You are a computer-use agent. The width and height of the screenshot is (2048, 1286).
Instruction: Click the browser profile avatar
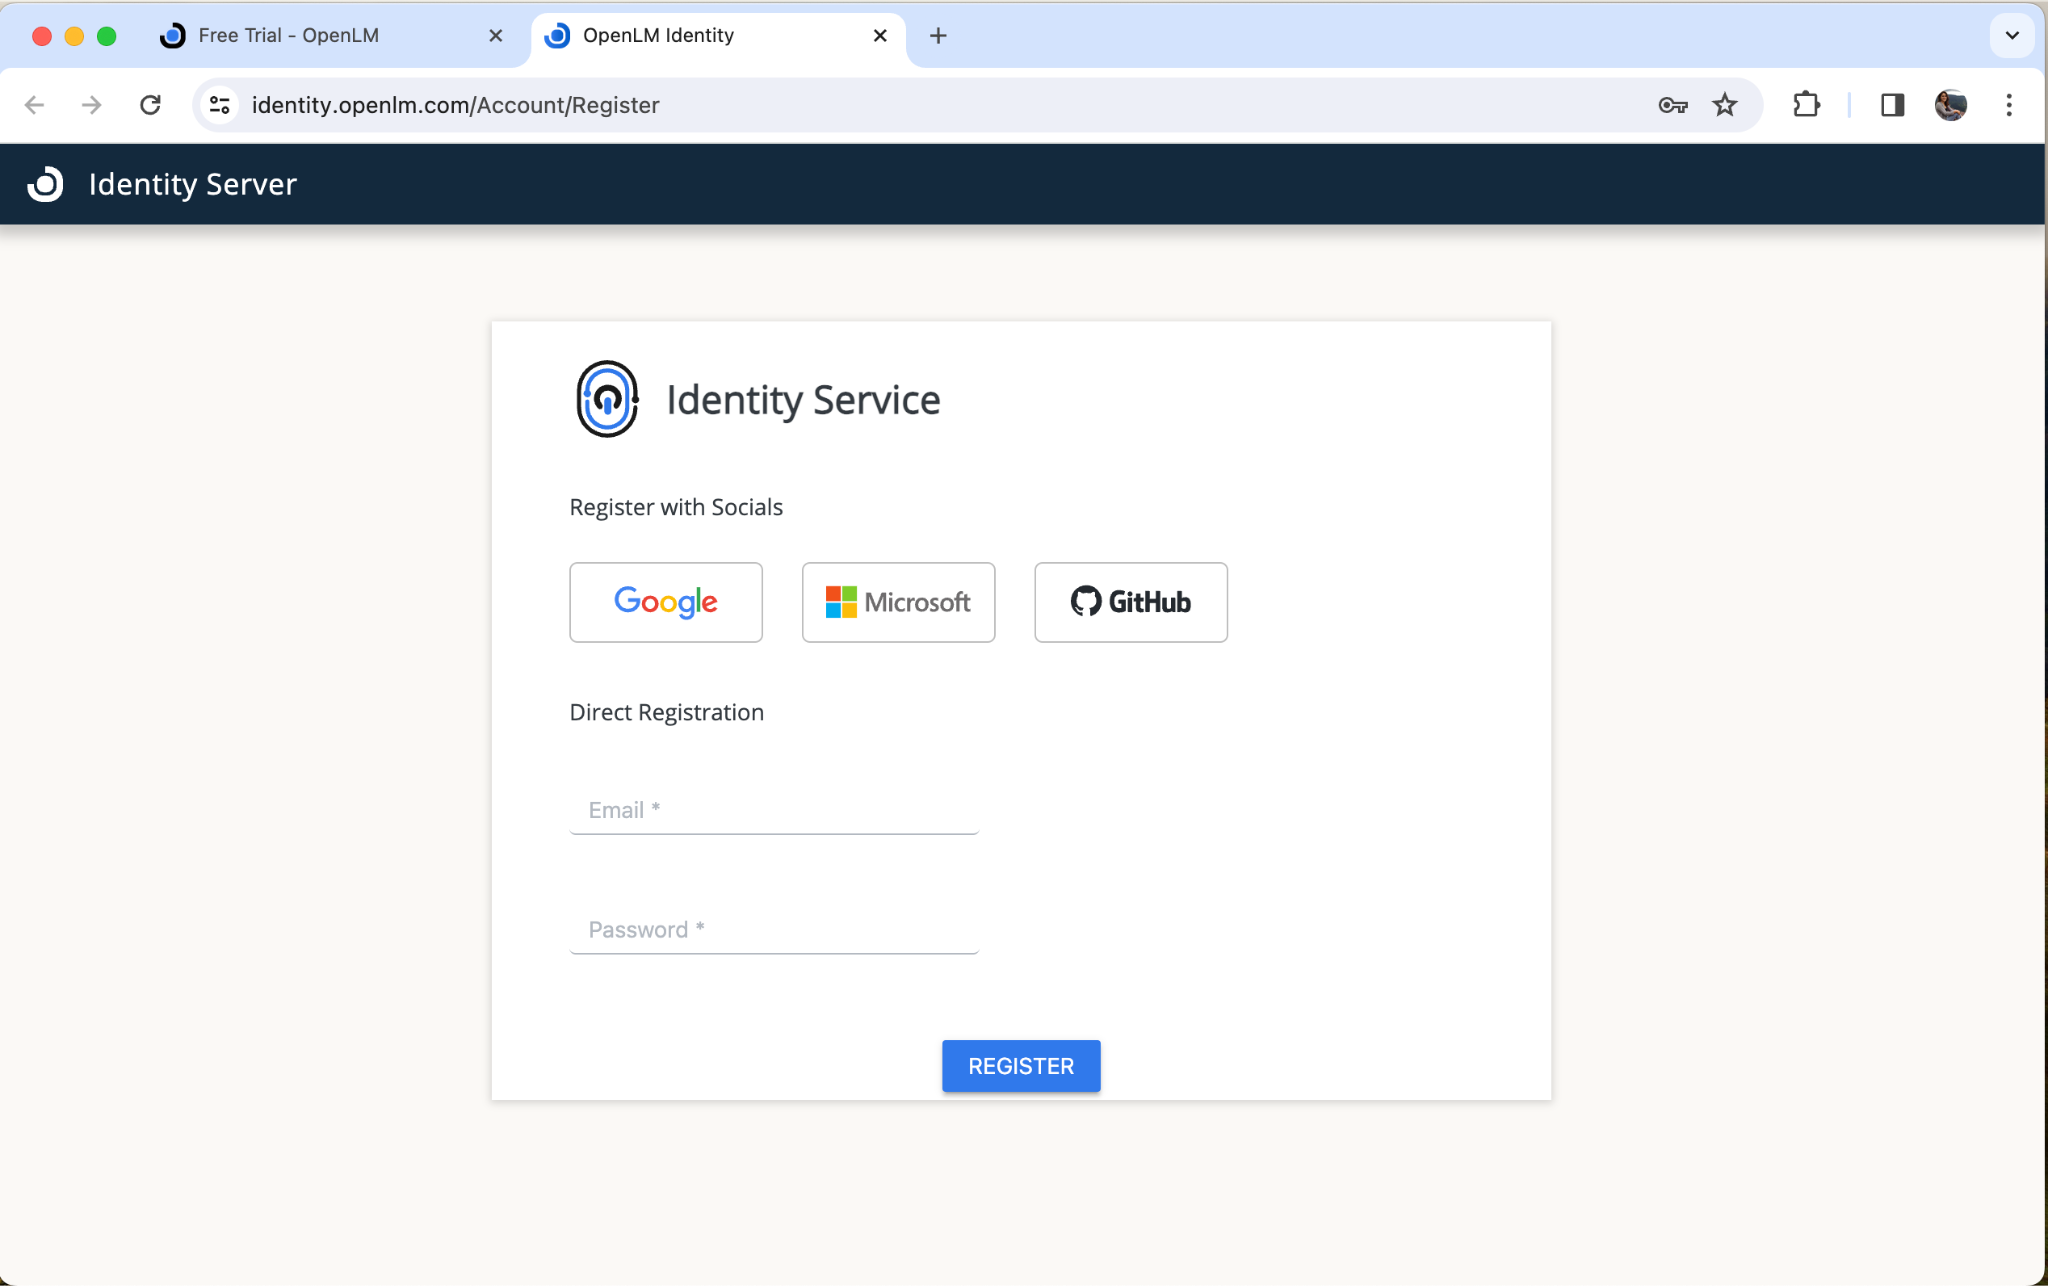click(x=1948, y=104)
